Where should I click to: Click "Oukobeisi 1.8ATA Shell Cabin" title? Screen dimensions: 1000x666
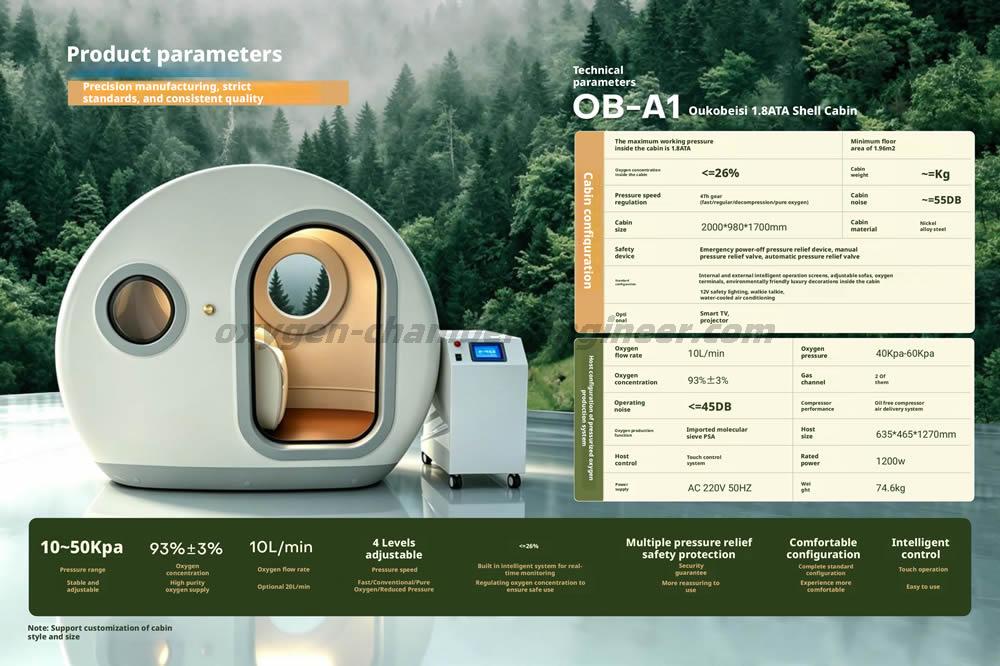772,110
